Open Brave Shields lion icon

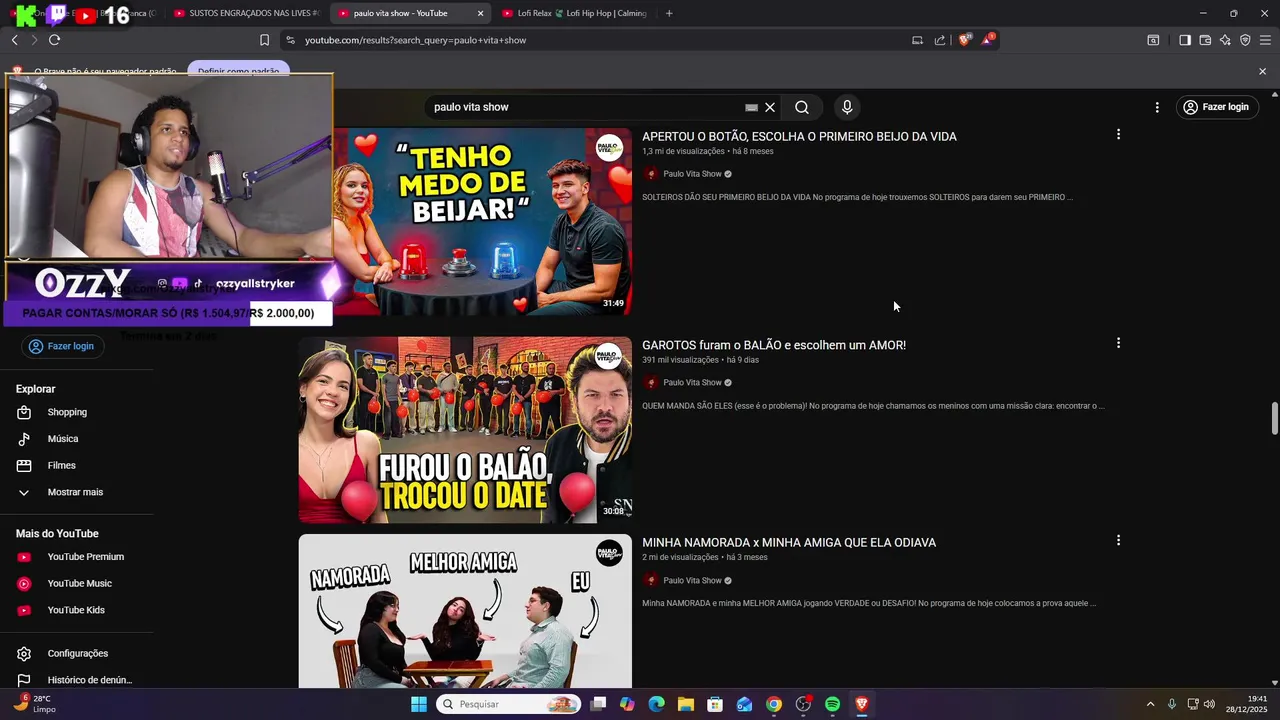(965, 40)
